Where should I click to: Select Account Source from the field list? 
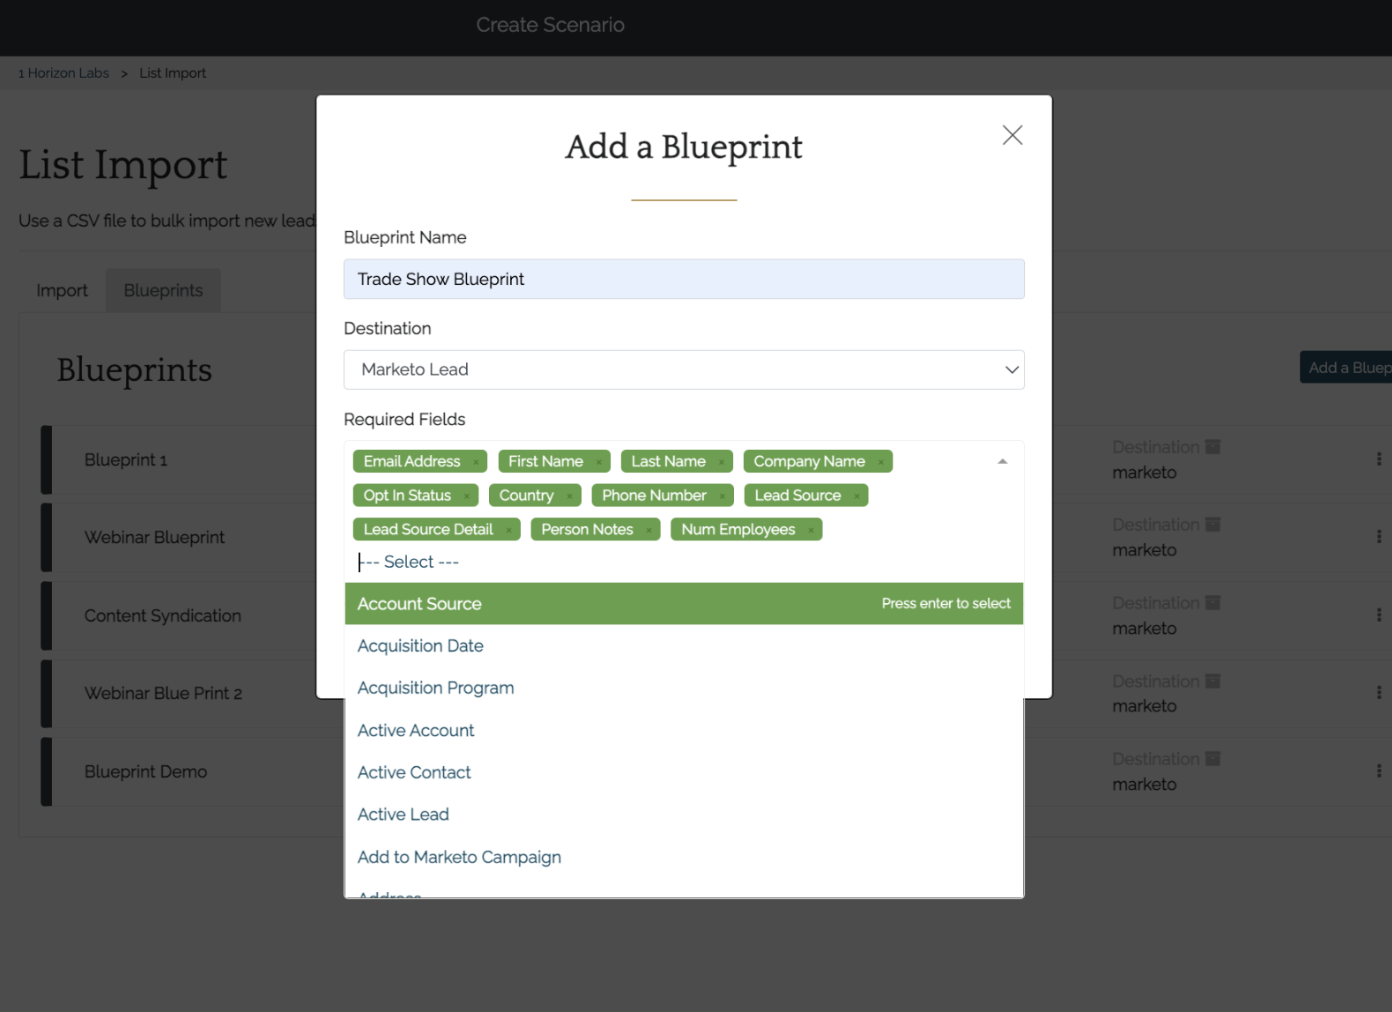[x=684, y=604]
